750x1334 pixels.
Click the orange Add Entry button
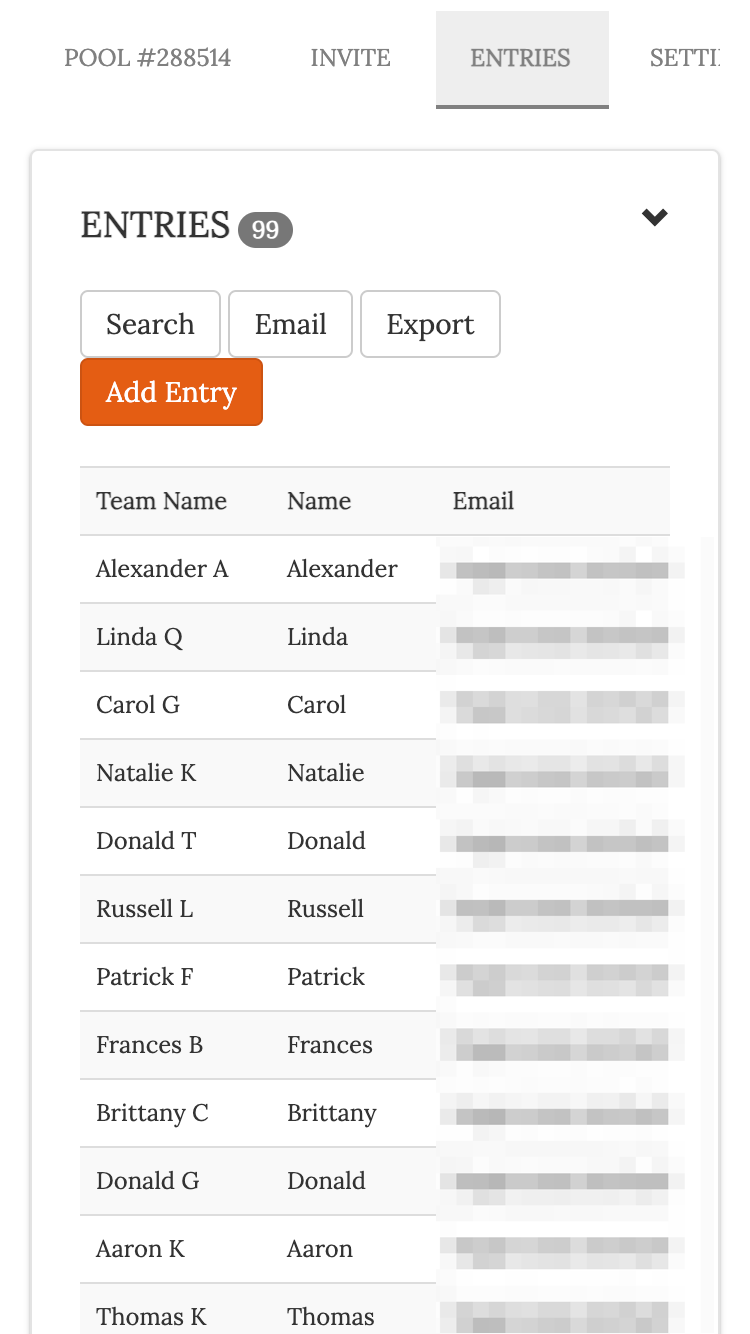coord(171,392)
